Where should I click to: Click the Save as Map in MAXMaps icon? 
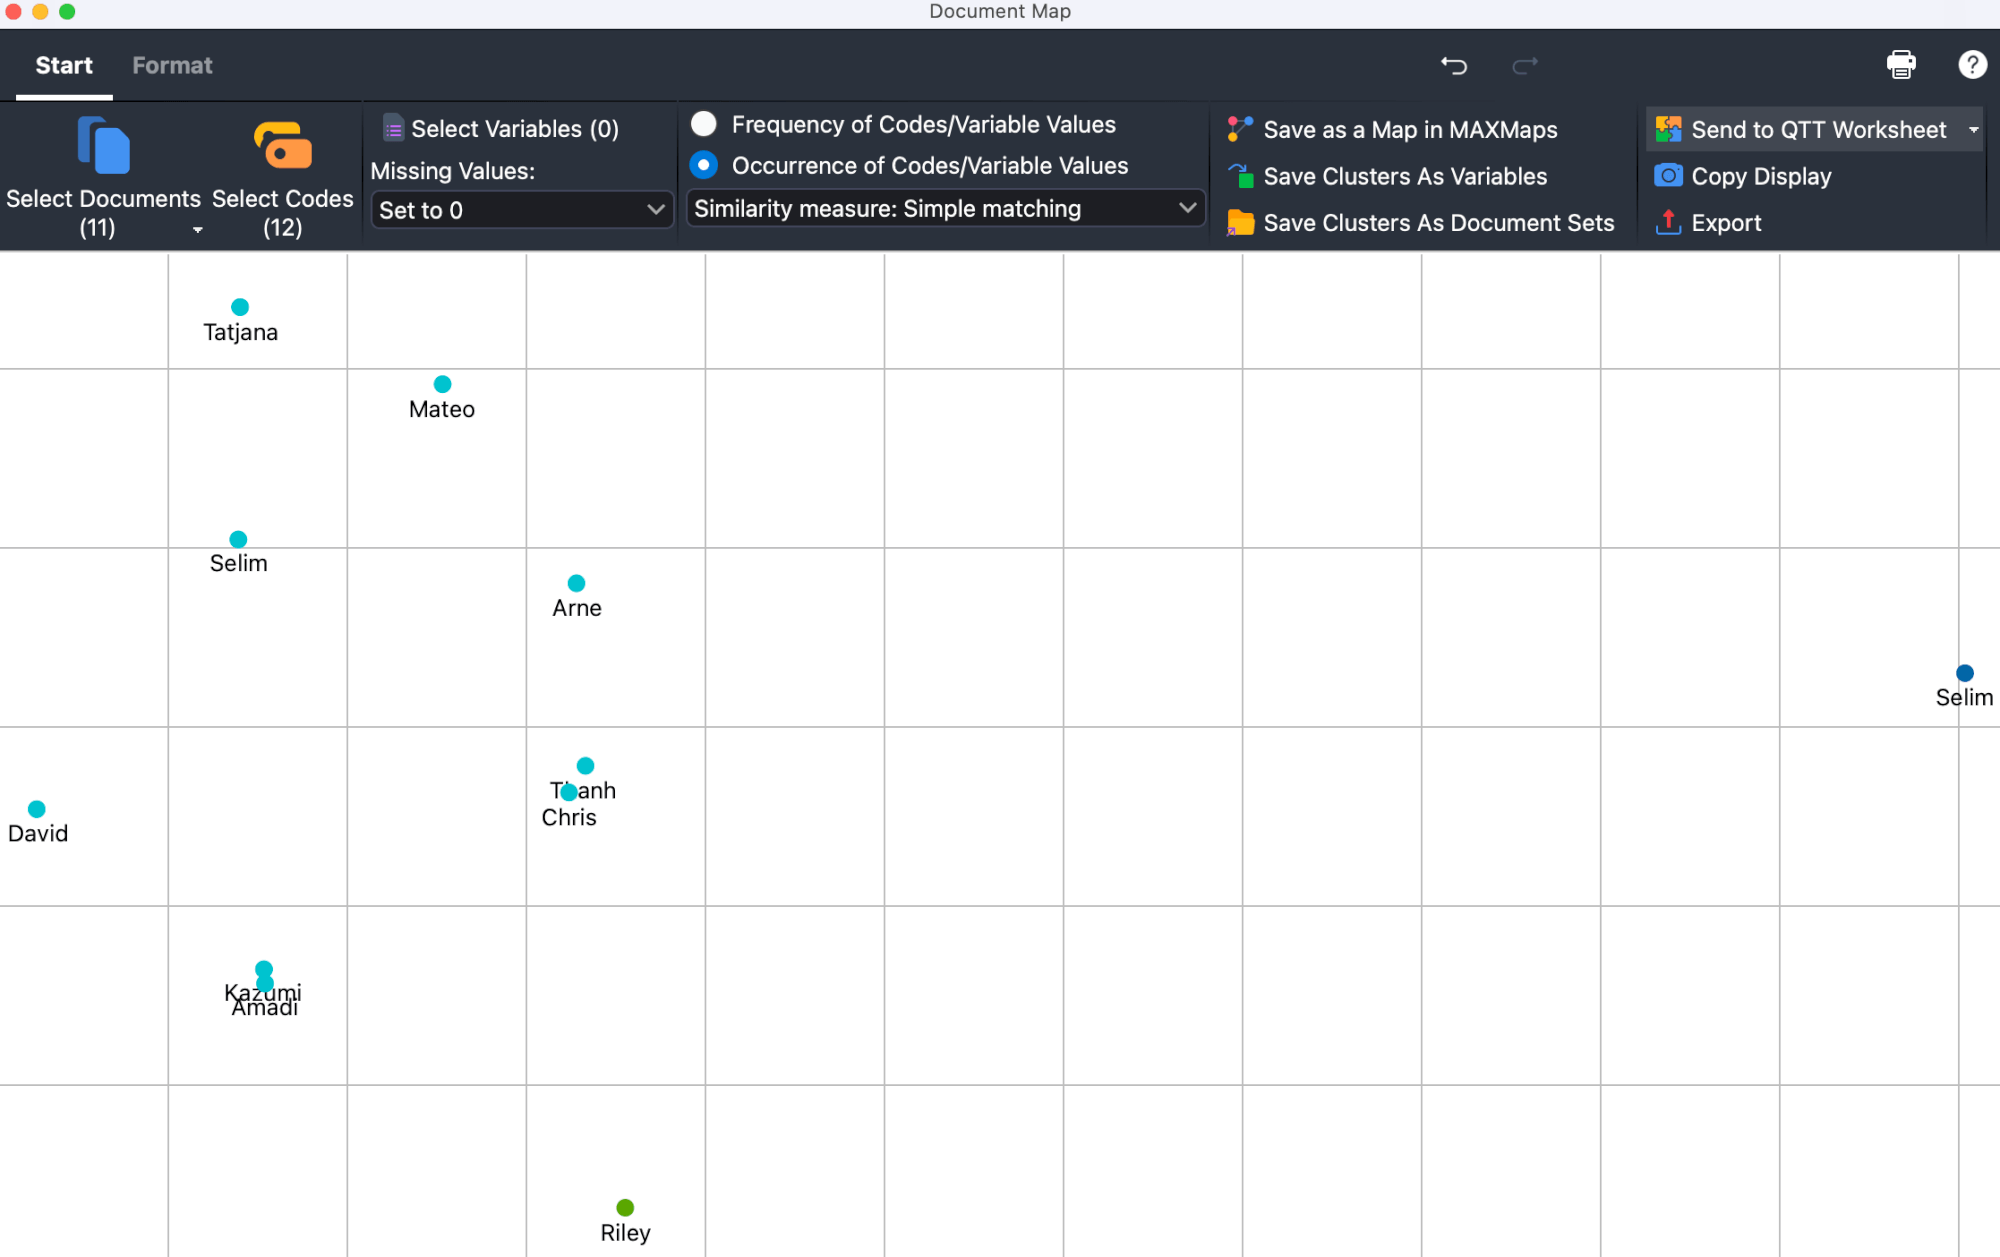tap(1240, 129)
